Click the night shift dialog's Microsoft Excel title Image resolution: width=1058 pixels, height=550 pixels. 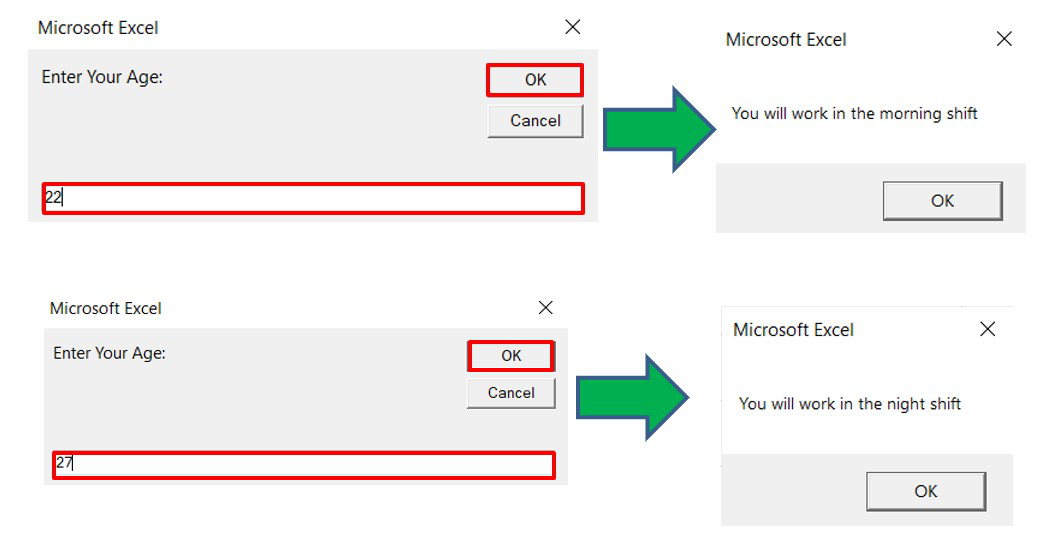click(x=794, y=330)
